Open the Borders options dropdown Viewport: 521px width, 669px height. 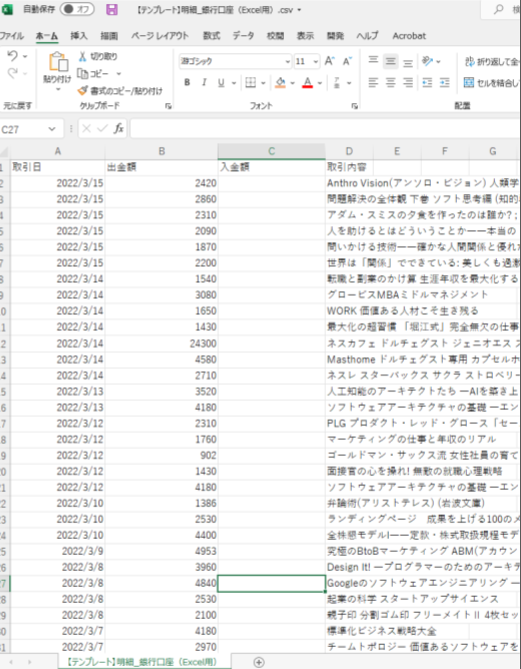coord(263,83)
